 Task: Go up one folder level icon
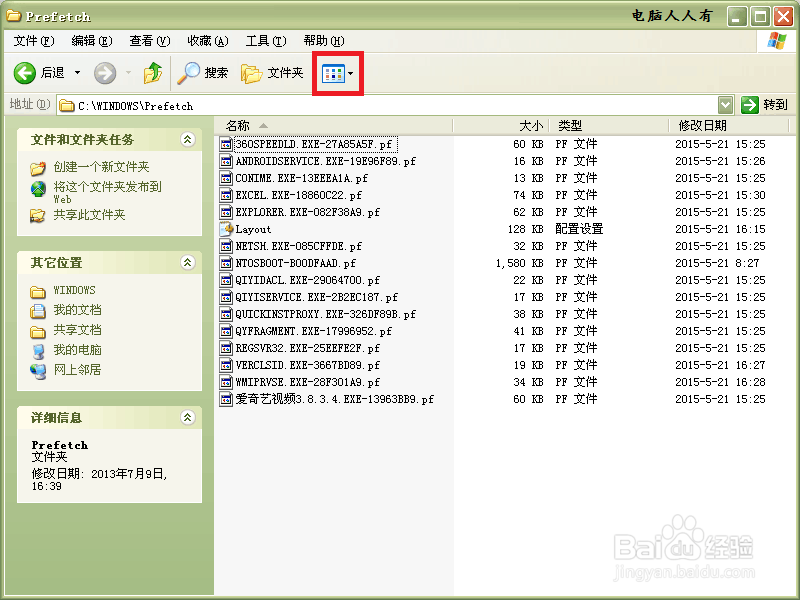pos(153,73)
